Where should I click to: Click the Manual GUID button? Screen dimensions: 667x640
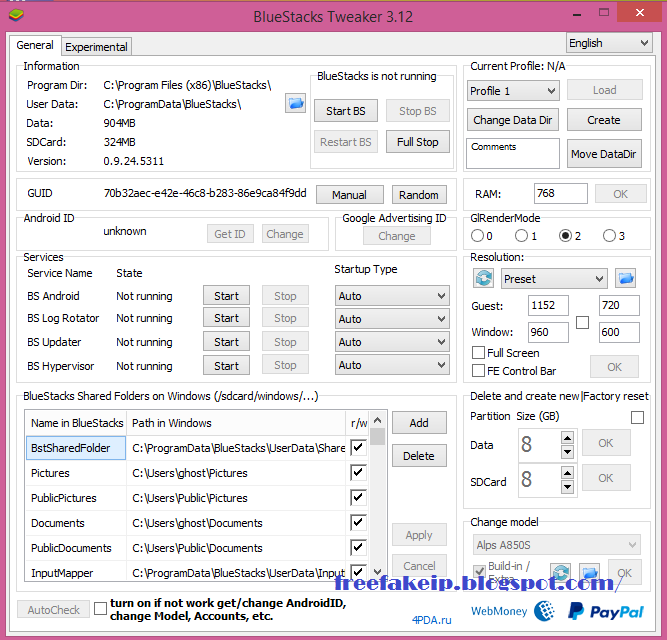click(350, 195)
